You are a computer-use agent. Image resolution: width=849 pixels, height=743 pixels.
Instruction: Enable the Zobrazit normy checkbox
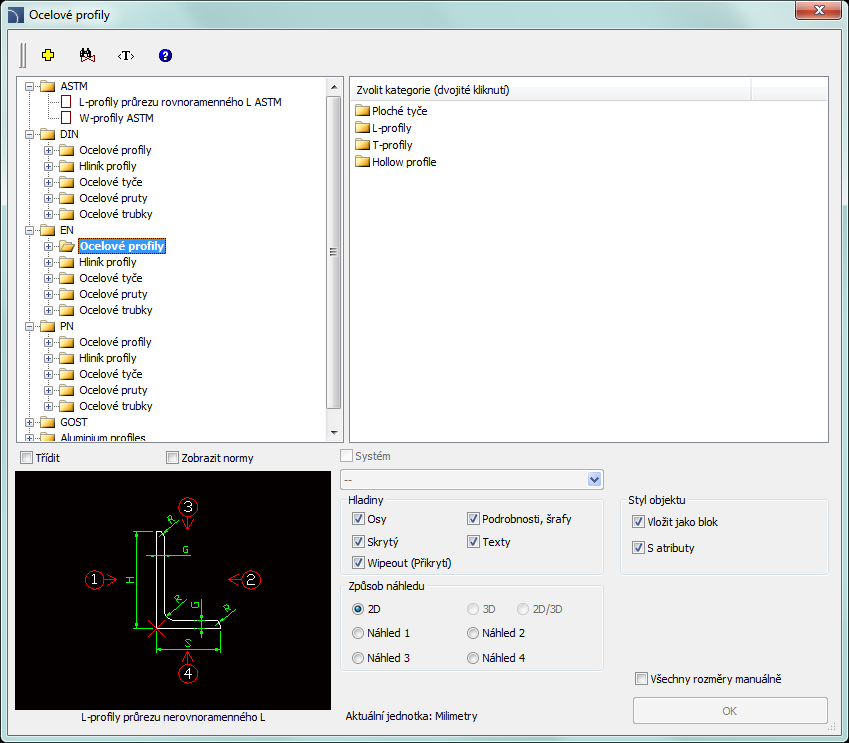click(x=172, y=458)
